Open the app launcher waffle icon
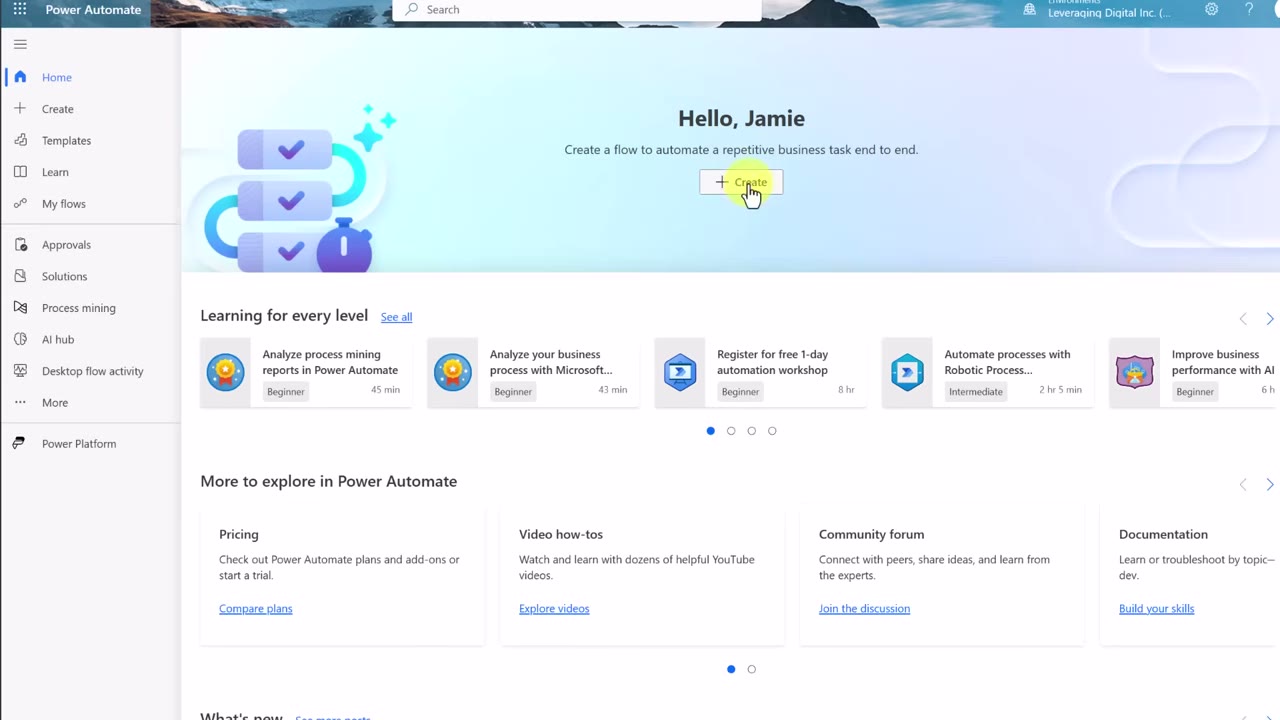1280x720 pixels. pyautogui.click(x=20, y=9)
